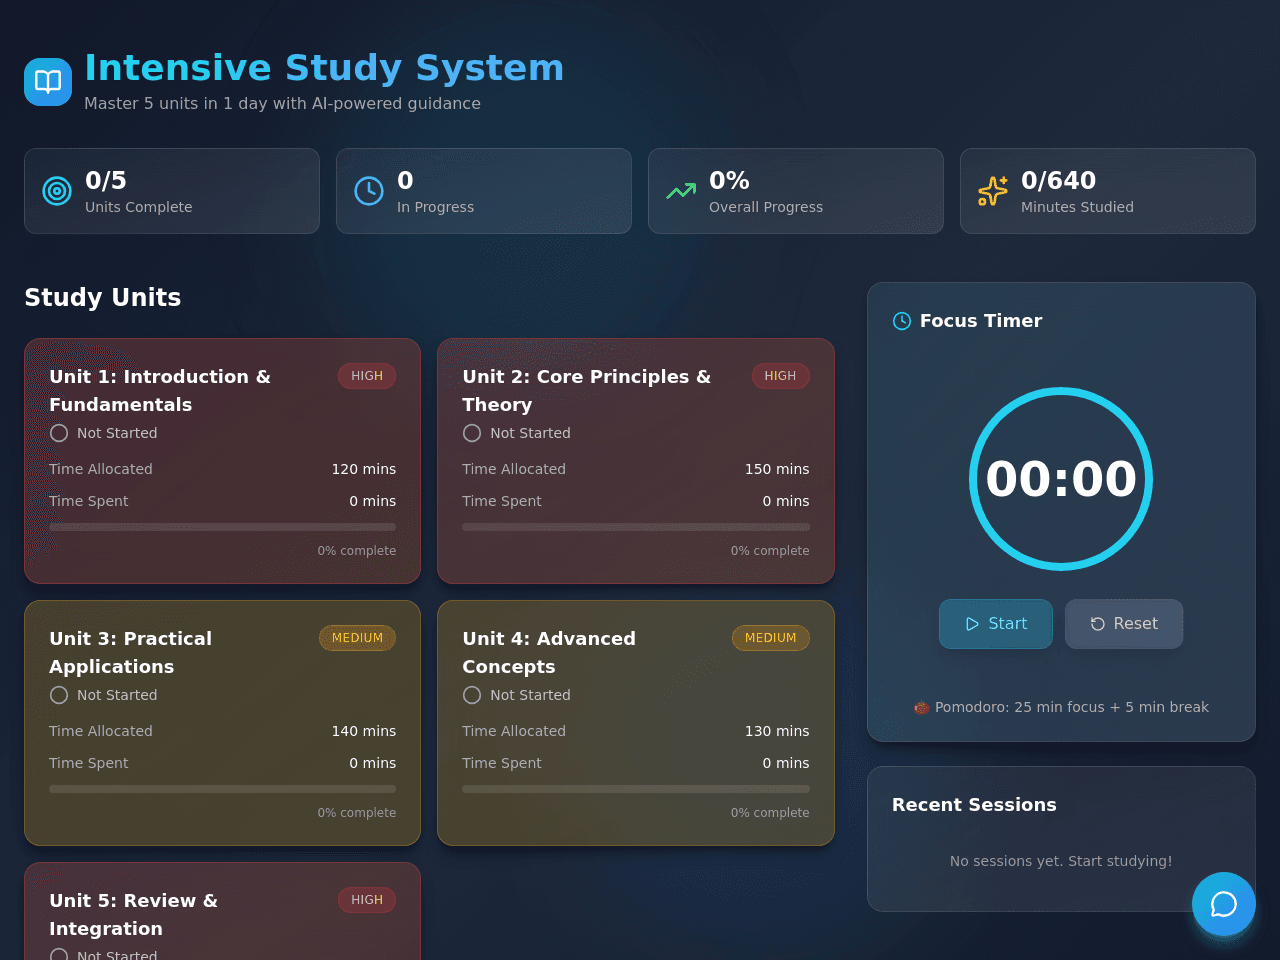Viewport: 1280px width, 960px height.
Task: Open Unit 5: Review & Integration title
Action: (134, 915)
